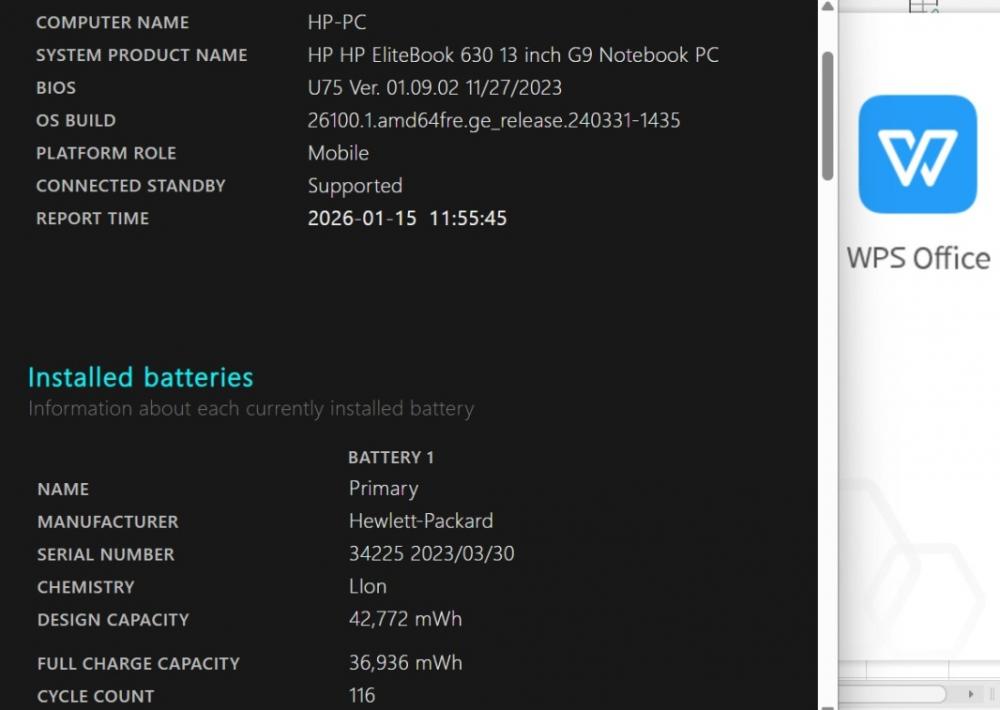Viewport: 1000px width, 710px height.
Task: Click the WPS horizontal scrollbar track
Action: 893,694
